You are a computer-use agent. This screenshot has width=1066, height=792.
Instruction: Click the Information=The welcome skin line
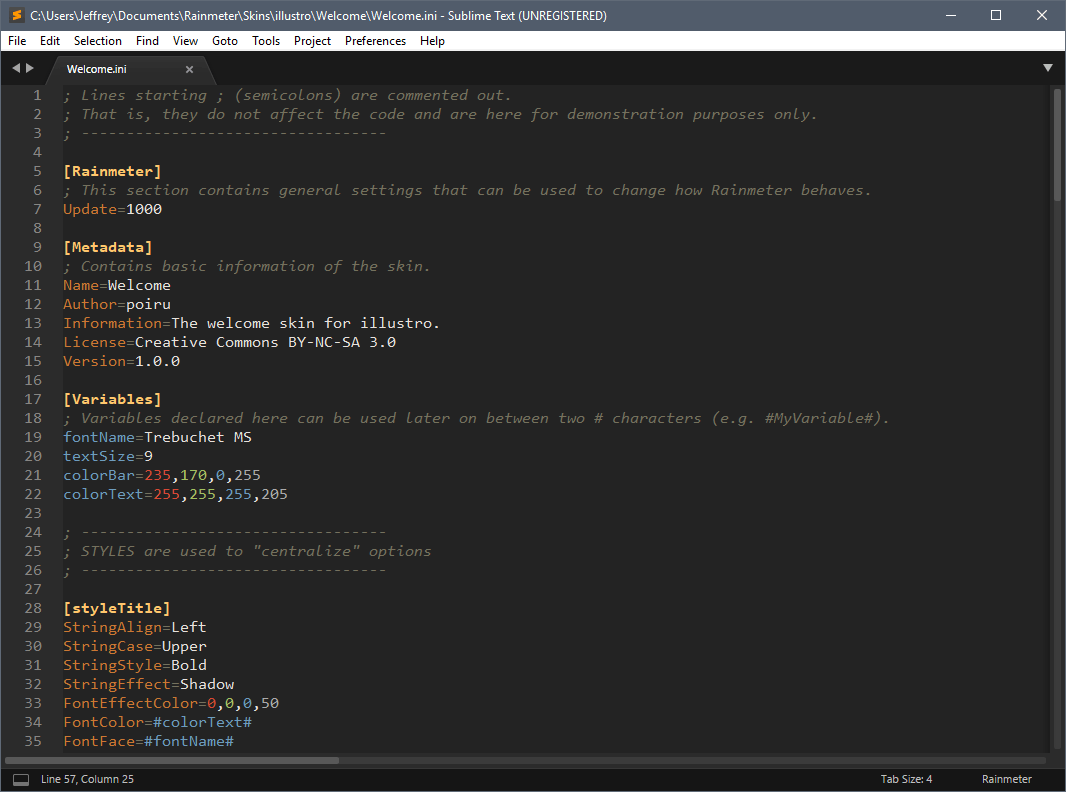tap(252, 324)
